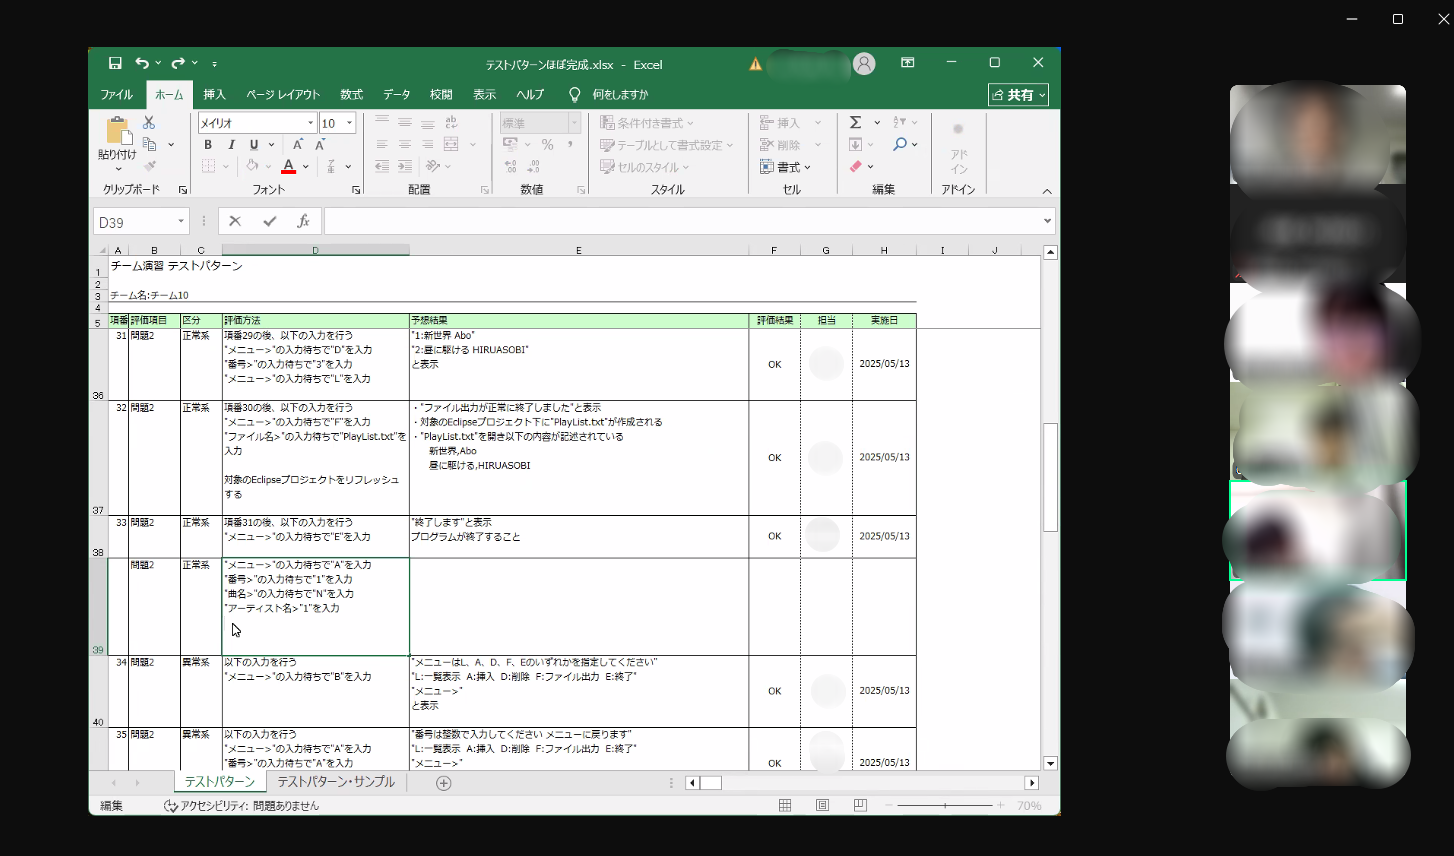Open the Name Box dropdown next to D39
Image resolution: width=1454 pixels, height=856 pixels.
click(x=181, y=222)
